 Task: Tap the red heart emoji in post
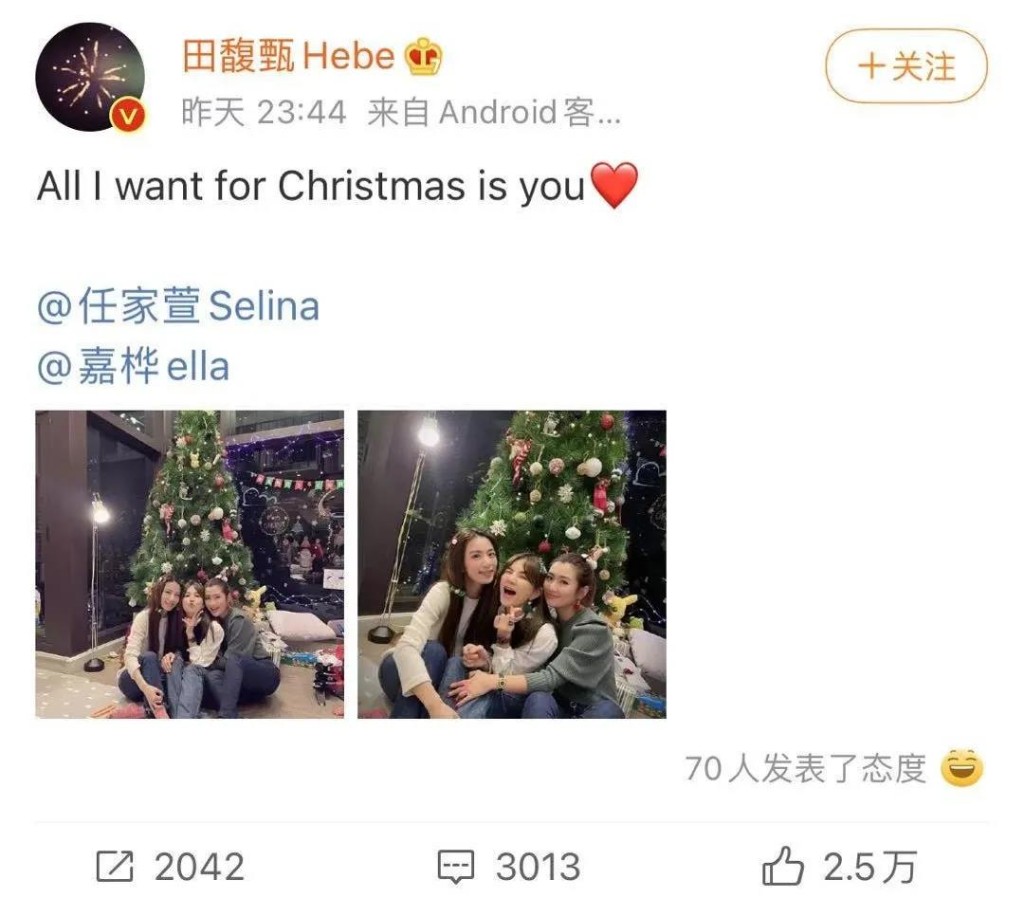click(614, 185)
